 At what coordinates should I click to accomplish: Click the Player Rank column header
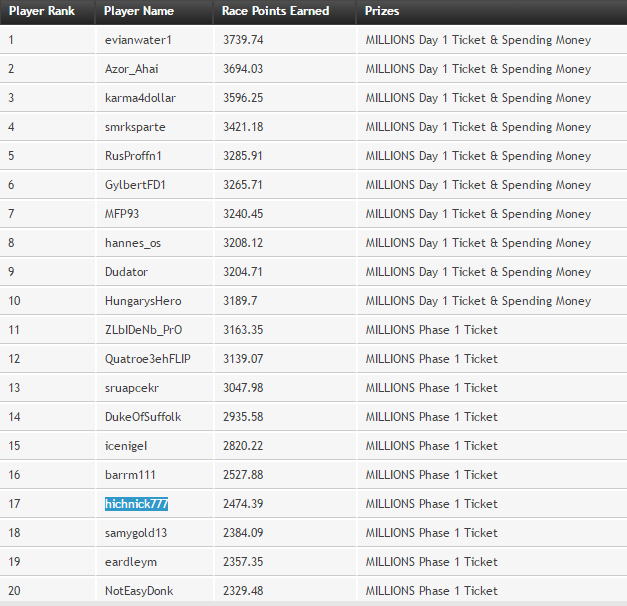(x=42, y=11)
